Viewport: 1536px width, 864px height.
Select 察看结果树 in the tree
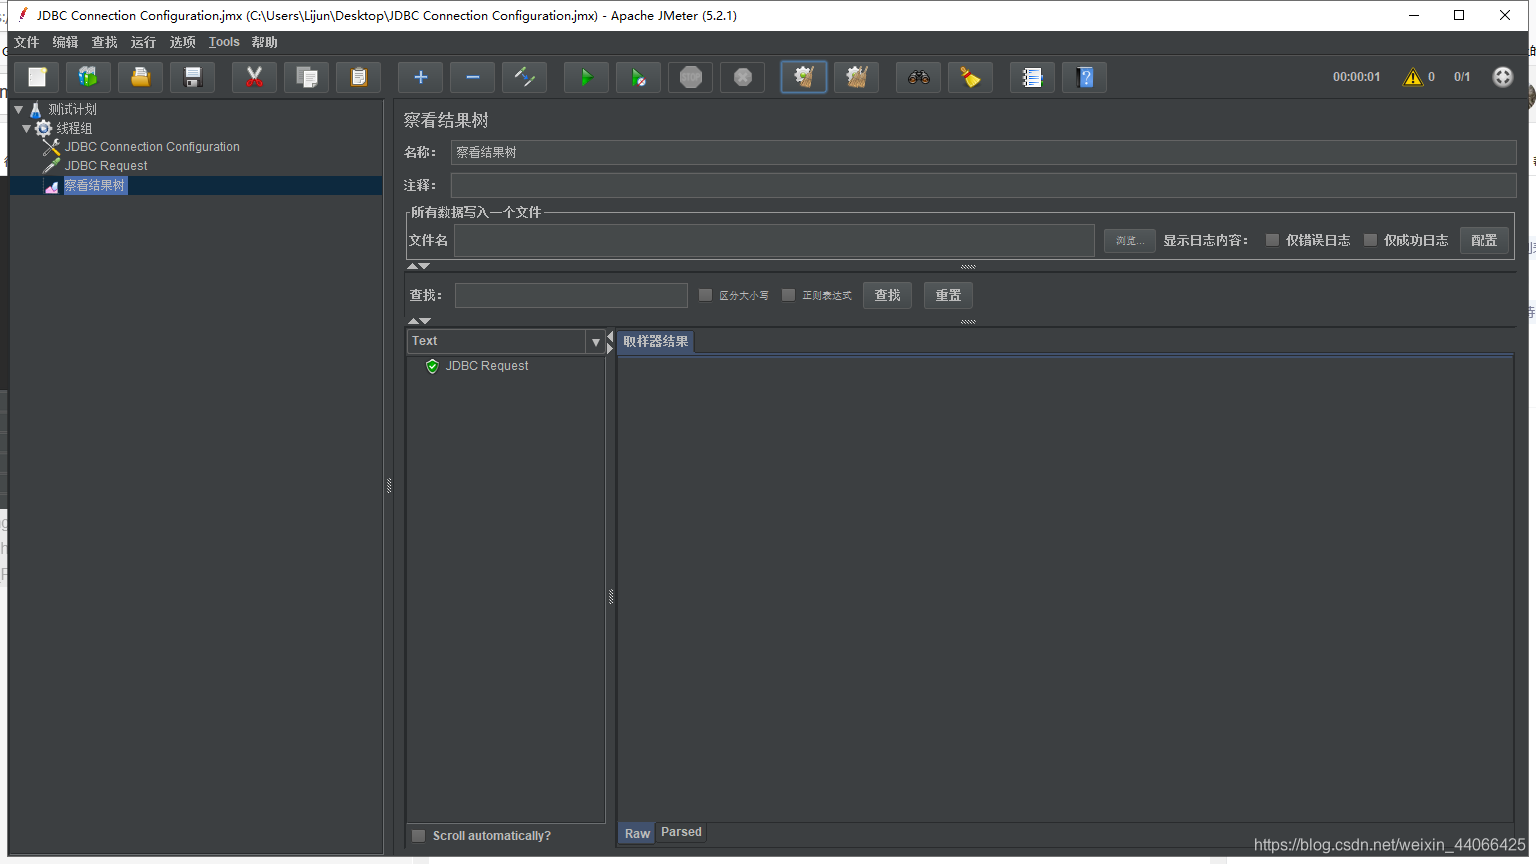(95, 185)
